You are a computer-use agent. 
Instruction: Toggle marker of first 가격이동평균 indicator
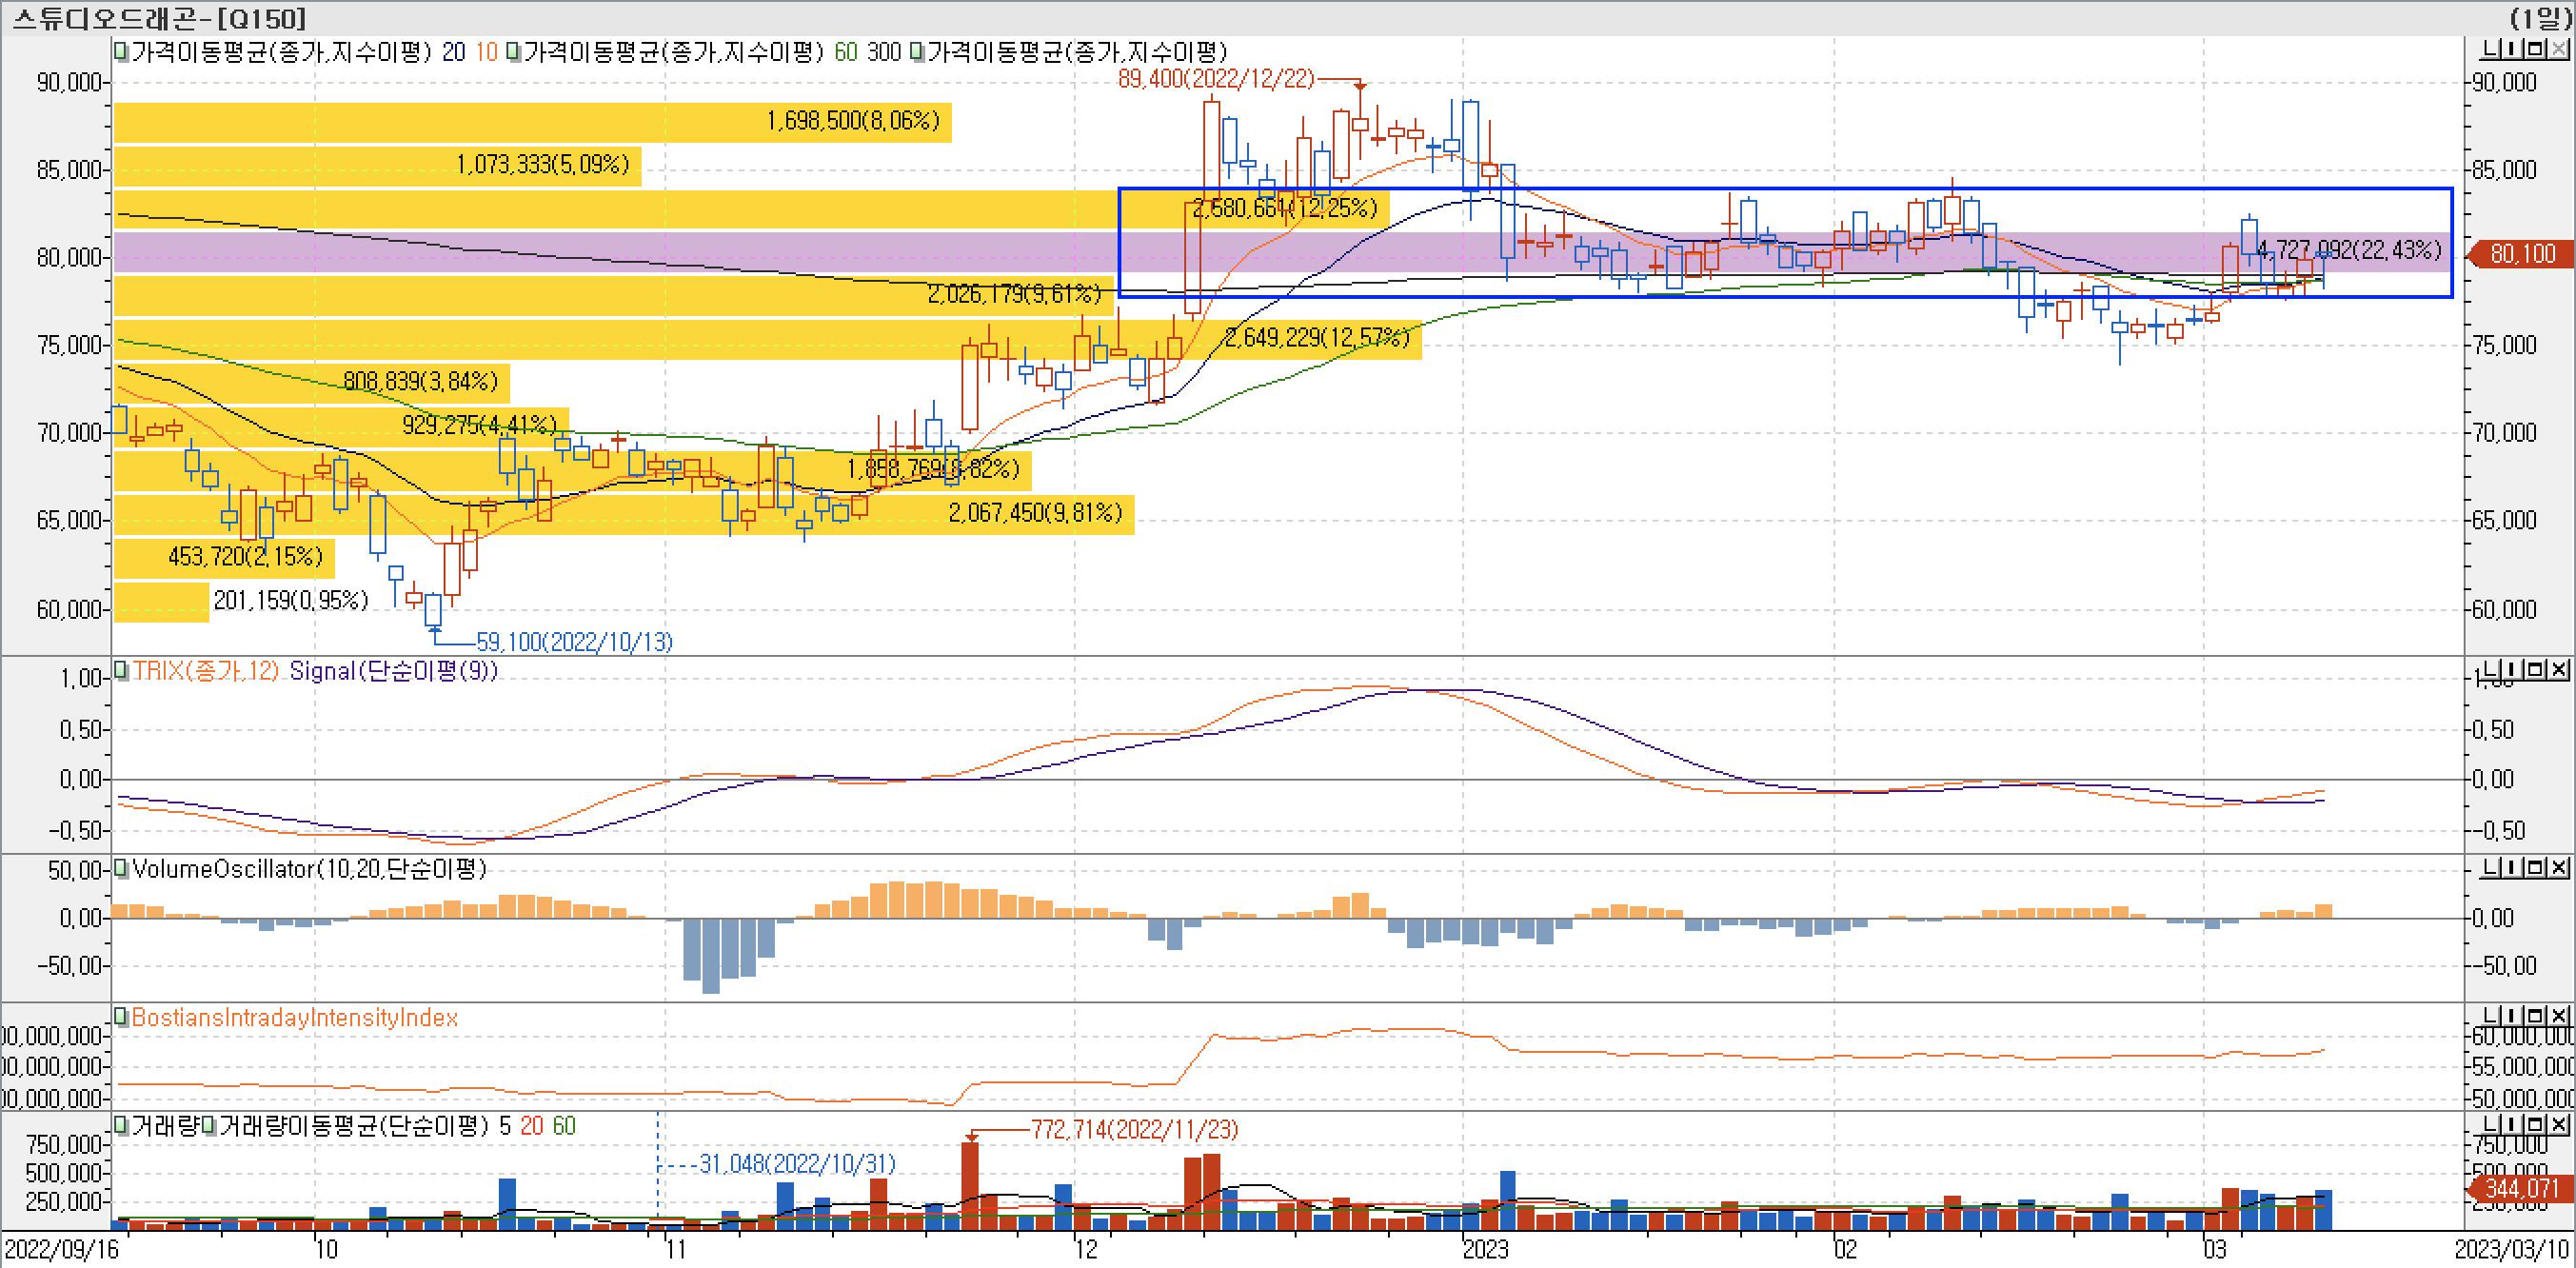point(121,51)
